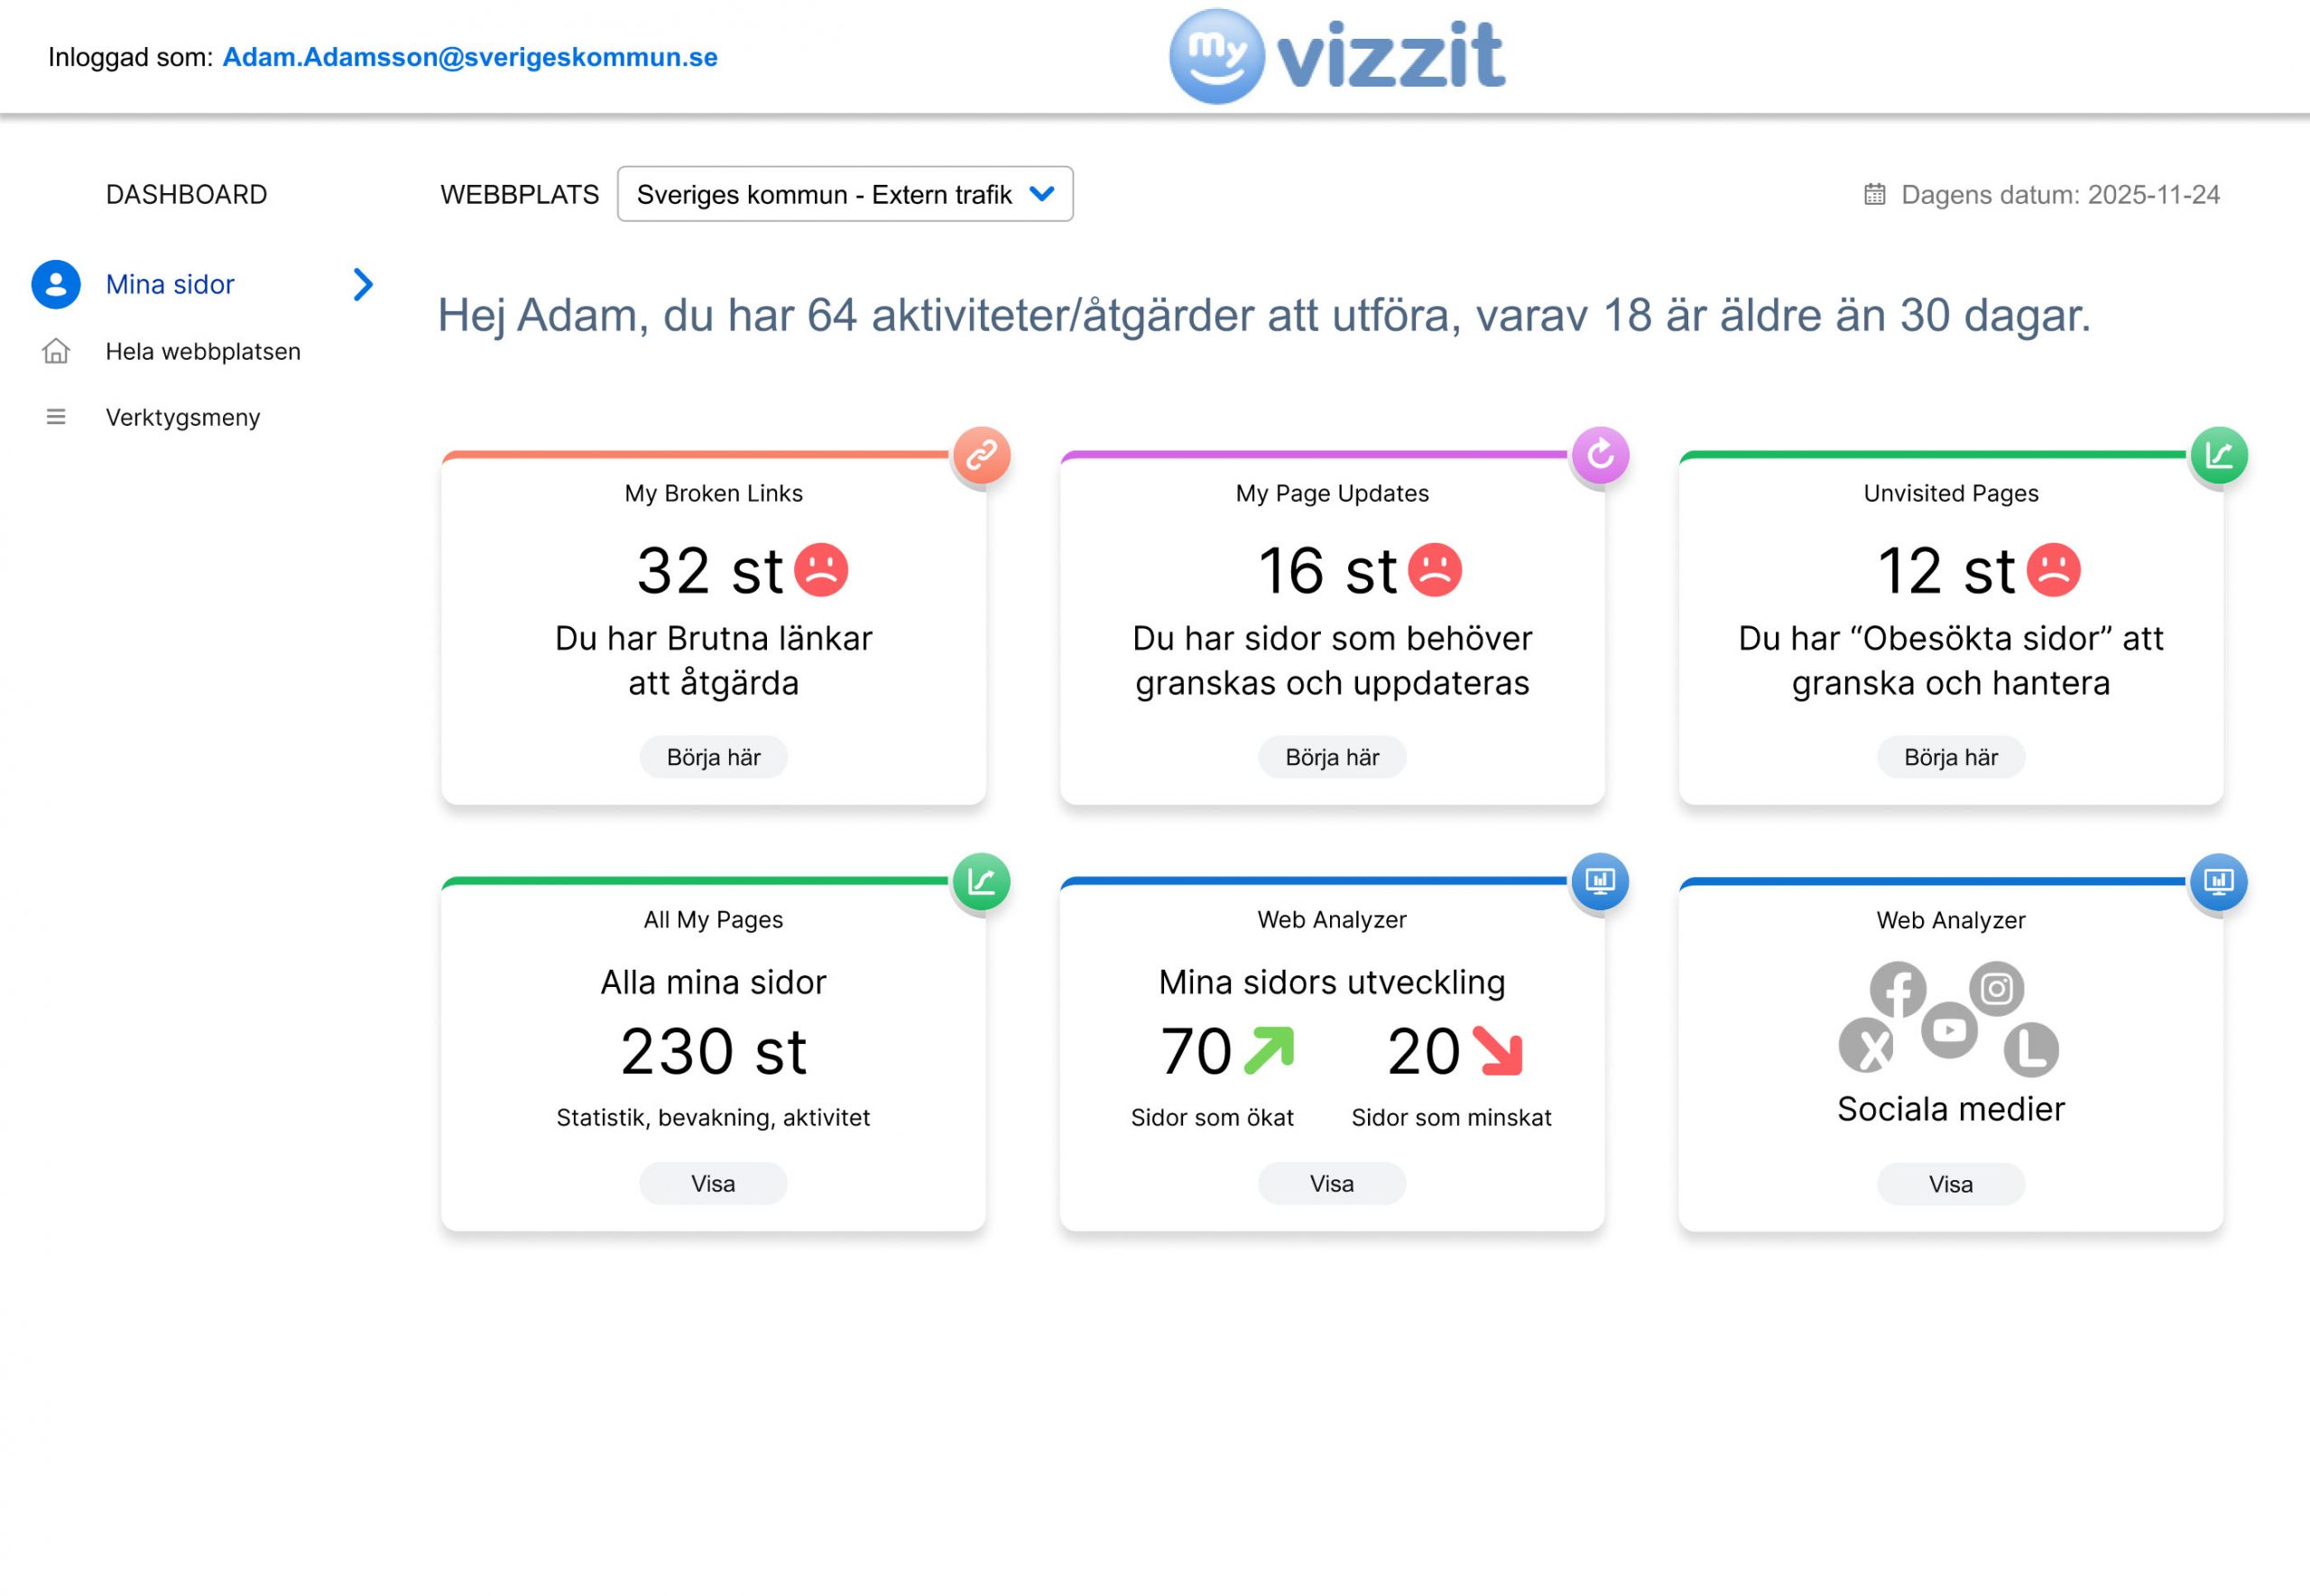Click the Instagram icon in Sociala medier
The image size is (2310, 1596).
[x=1996, y=989]
